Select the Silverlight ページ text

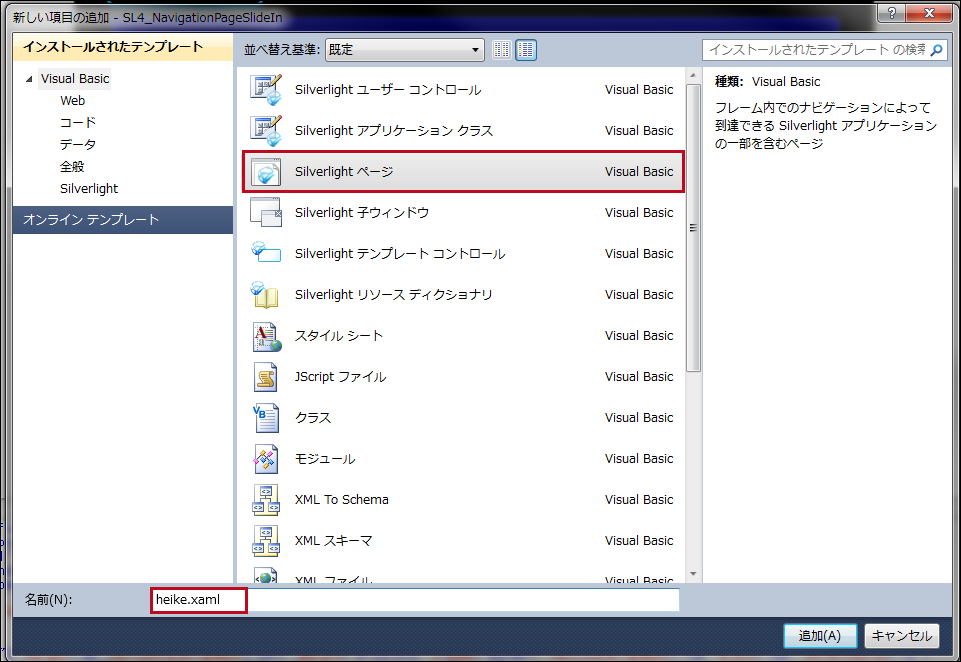click(x=344, y=172)
